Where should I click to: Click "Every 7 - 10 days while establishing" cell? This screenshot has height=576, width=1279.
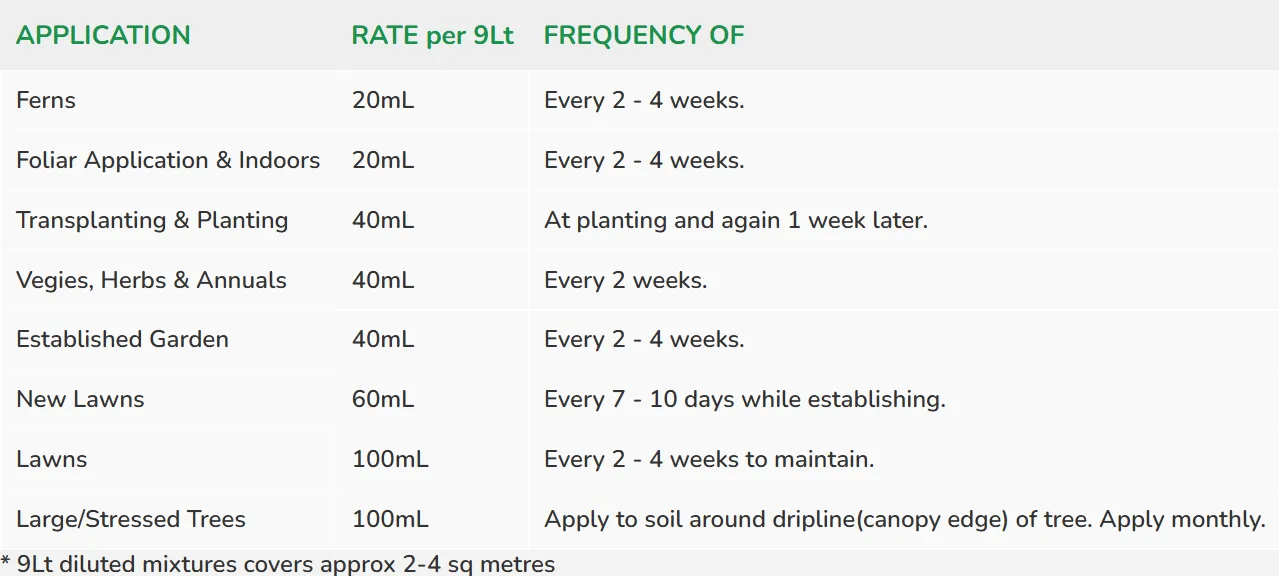[x=745, y=400]
